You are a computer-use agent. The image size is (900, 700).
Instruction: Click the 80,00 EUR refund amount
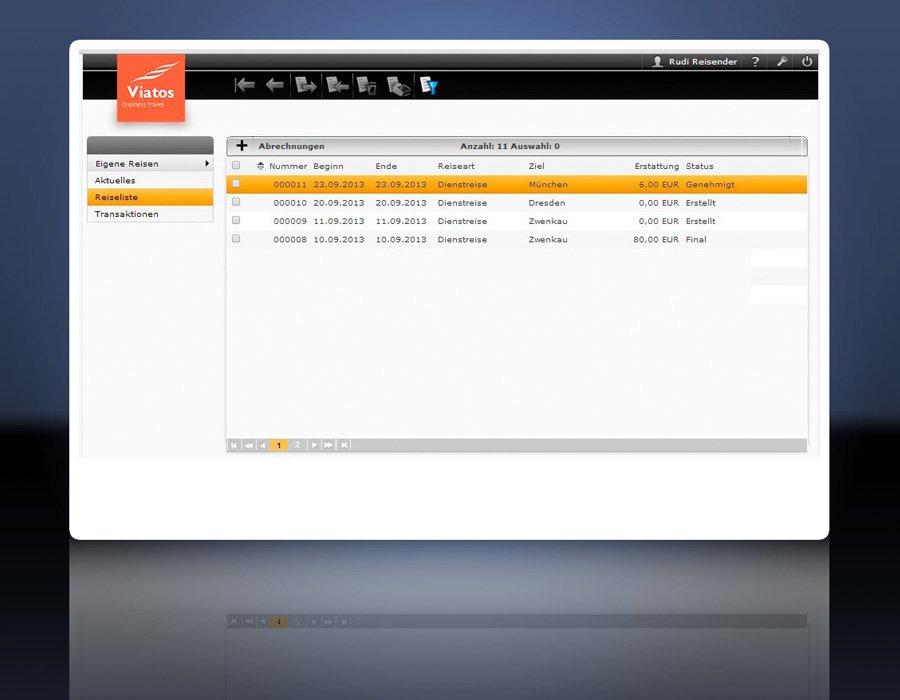(656, 240)
